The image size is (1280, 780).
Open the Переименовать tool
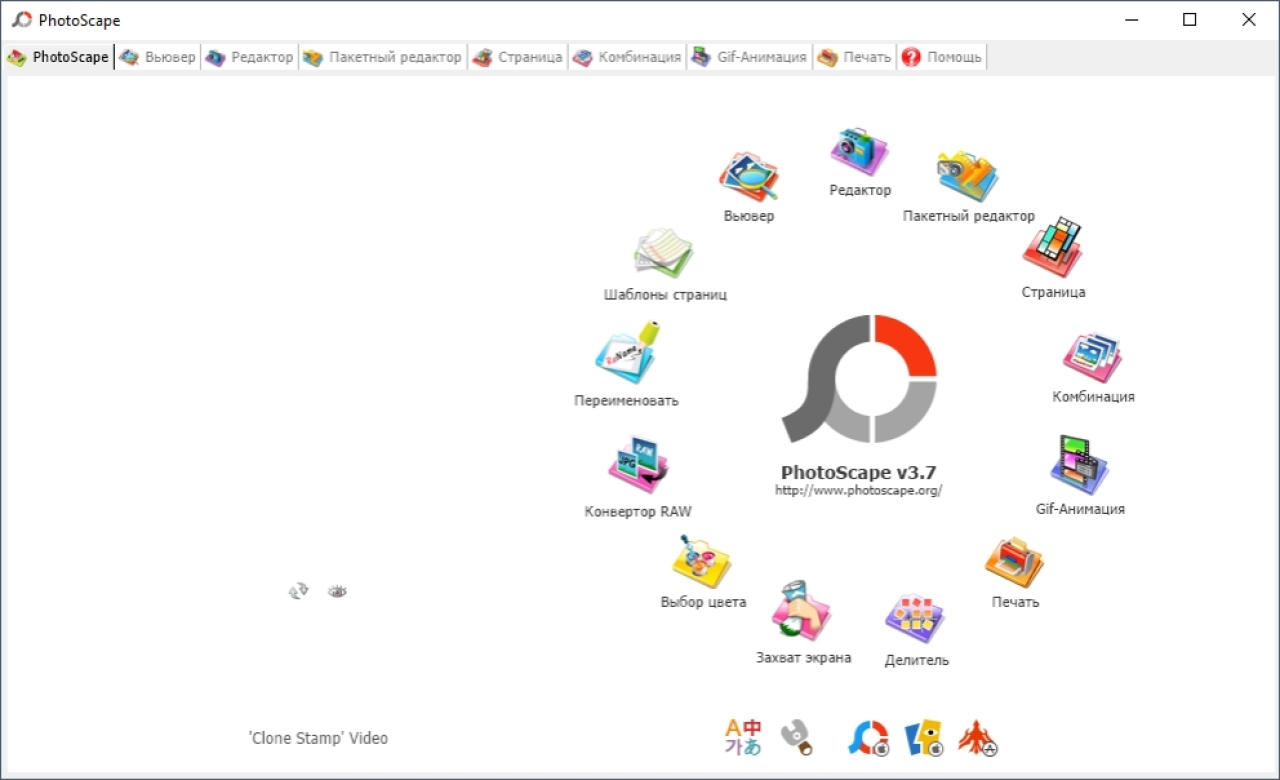pos(627,353)
